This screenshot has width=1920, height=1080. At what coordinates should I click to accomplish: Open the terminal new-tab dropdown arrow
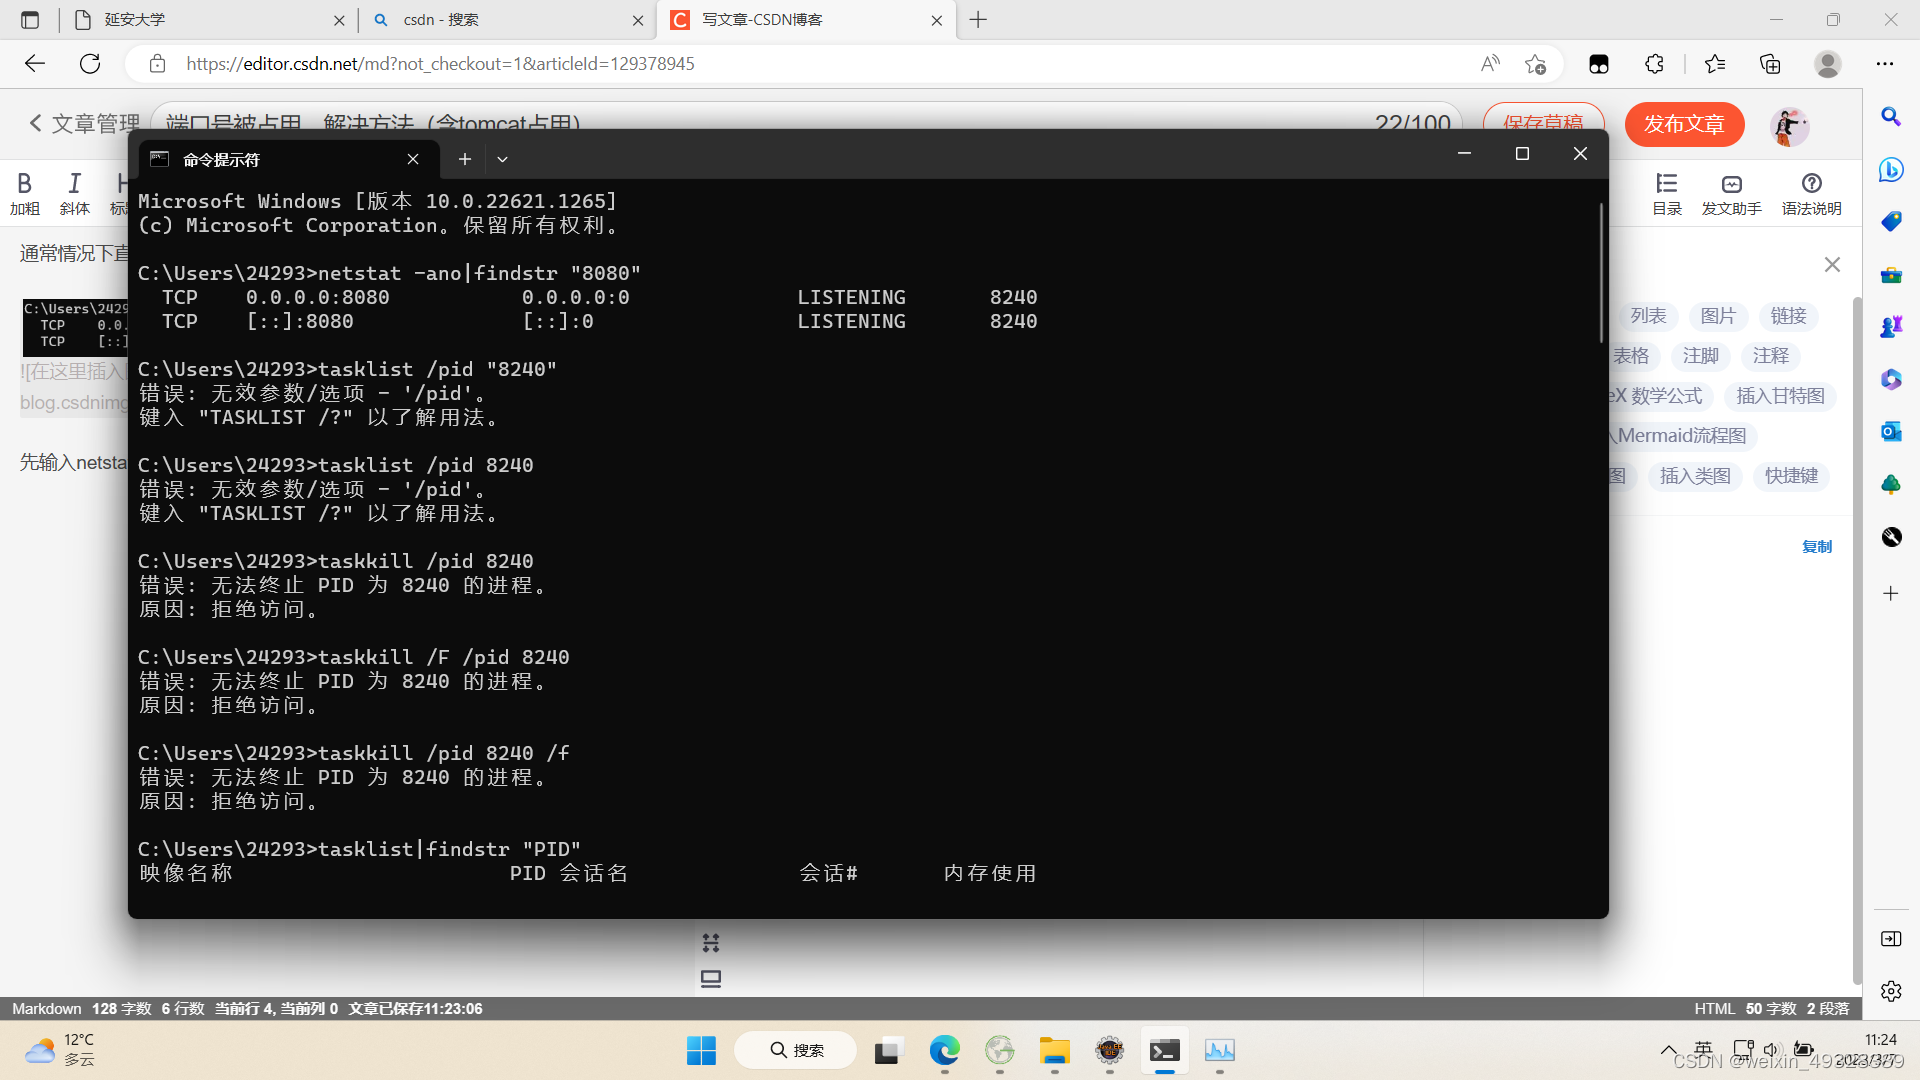tap(502, 159)
